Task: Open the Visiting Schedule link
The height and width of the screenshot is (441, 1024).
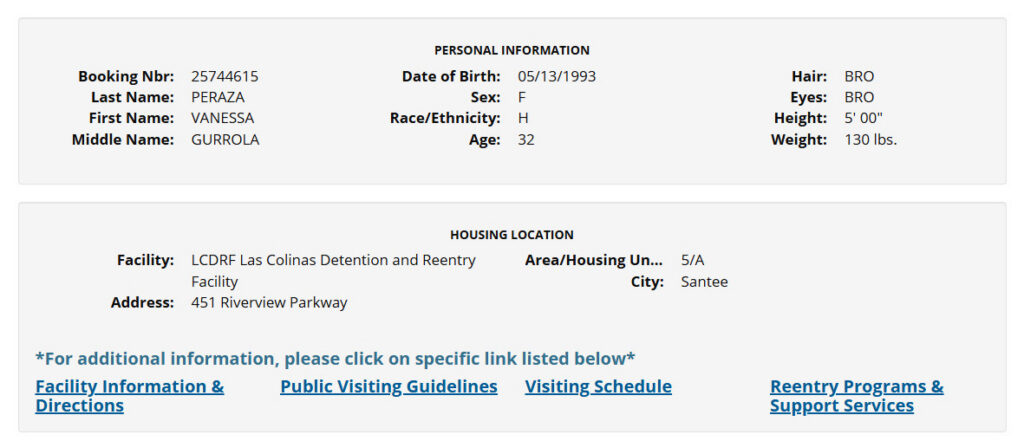Action: [598, 387]
